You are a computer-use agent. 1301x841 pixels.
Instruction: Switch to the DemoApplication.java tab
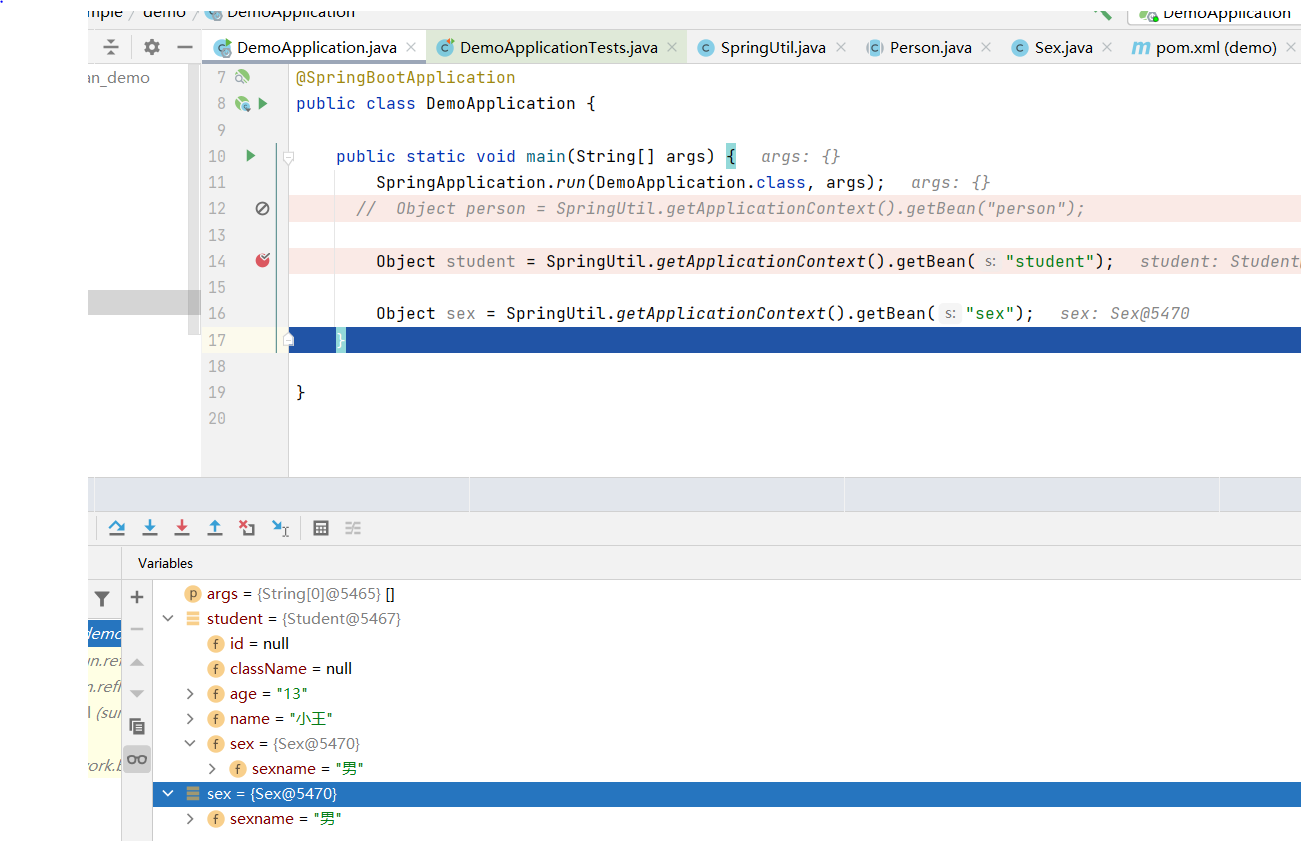316,47
